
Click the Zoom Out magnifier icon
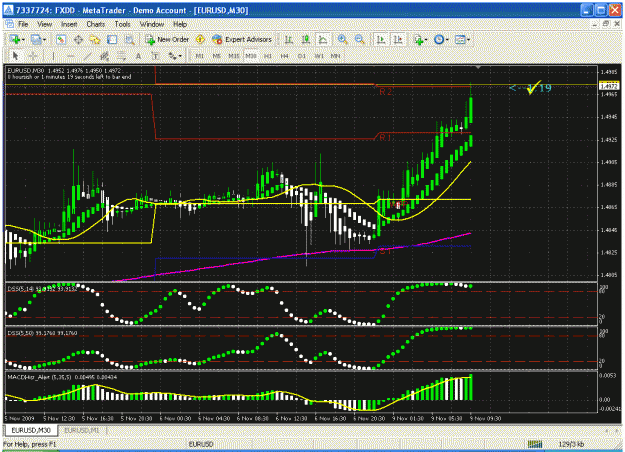tap(360, 39)
